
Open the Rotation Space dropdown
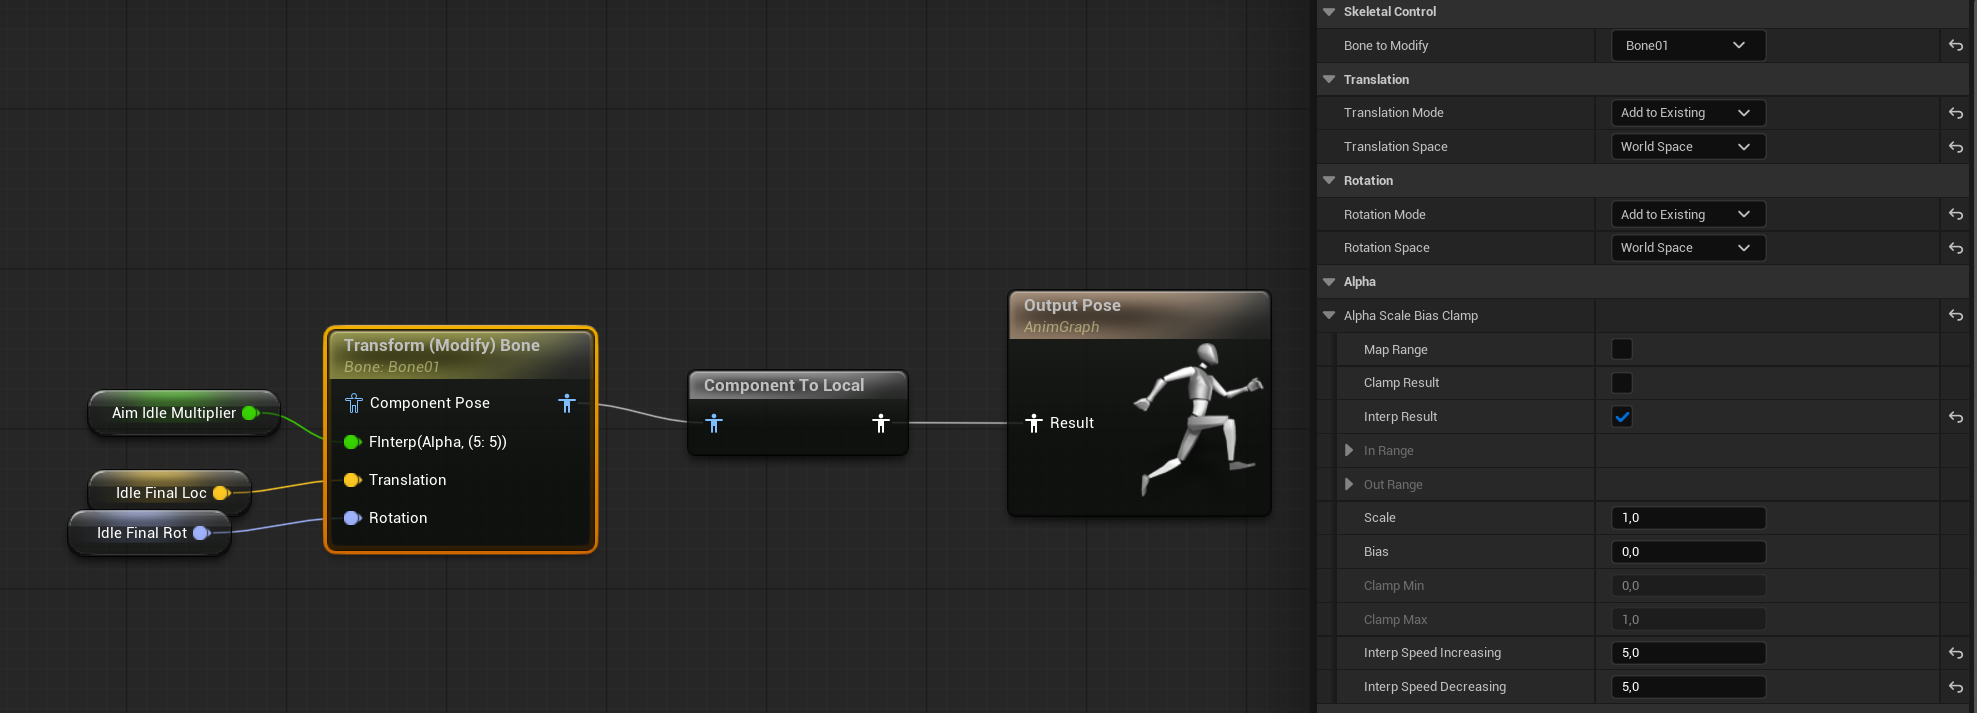tap(1687, 248)
